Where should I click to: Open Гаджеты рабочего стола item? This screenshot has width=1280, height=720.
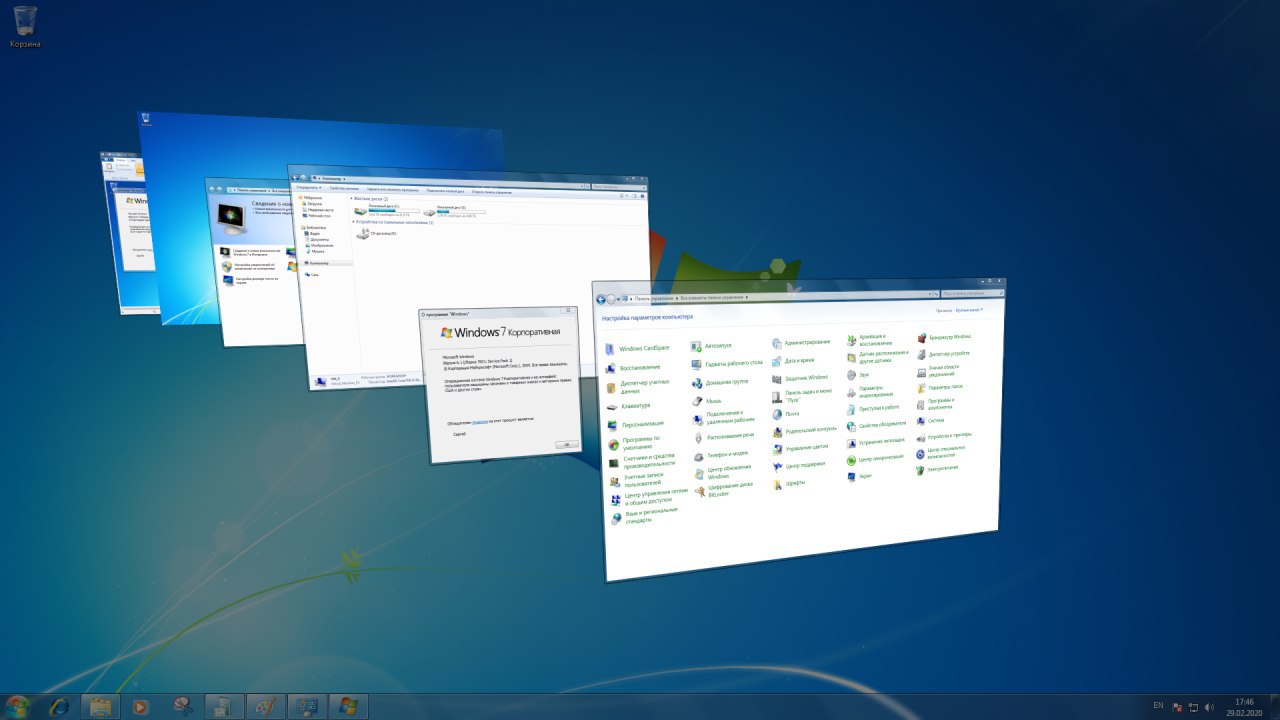tap(727, 364)
